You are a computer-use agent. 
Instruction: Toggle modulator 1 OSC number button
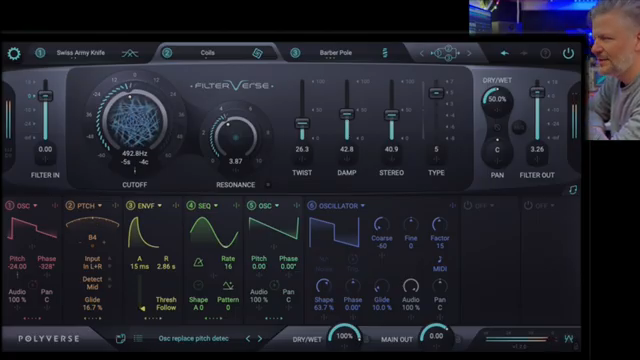[x=9, y=206]
